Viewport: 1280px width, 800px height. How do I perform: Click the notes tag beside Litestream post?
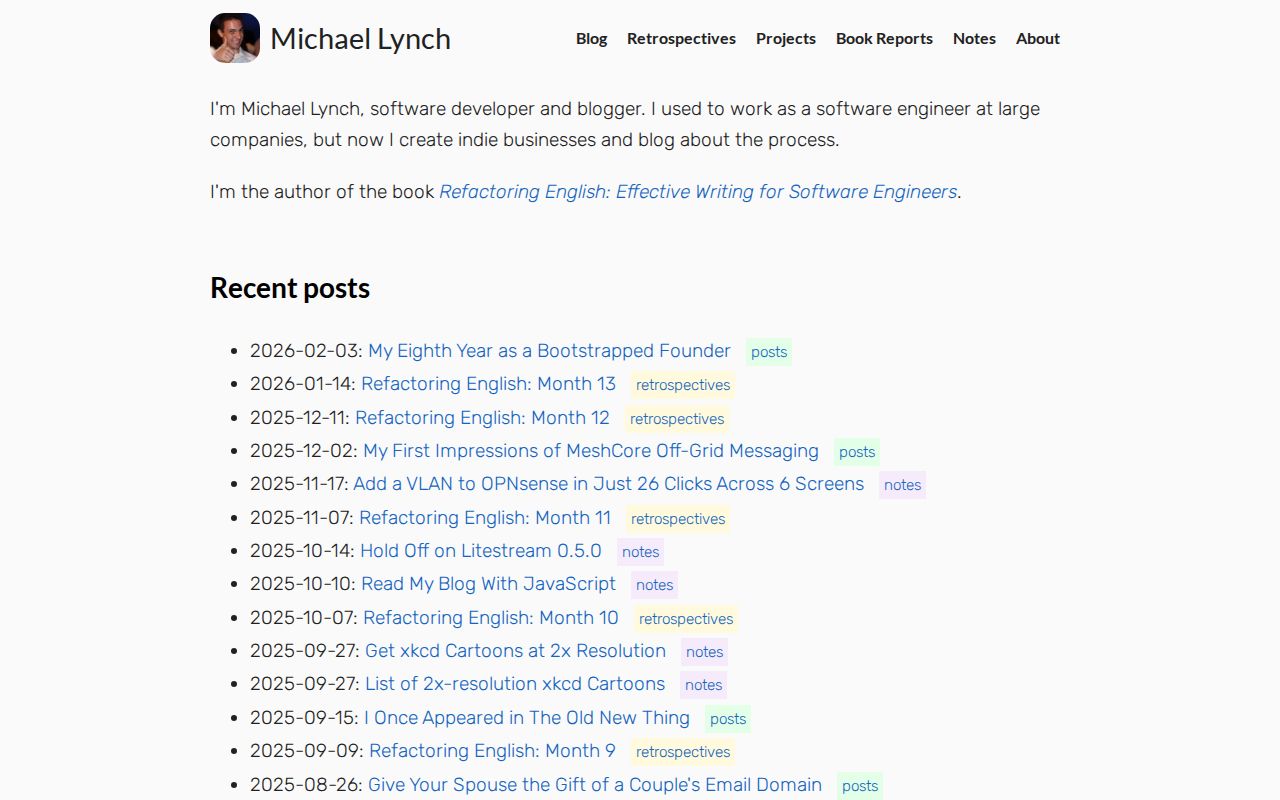click(x=640, y=552)
